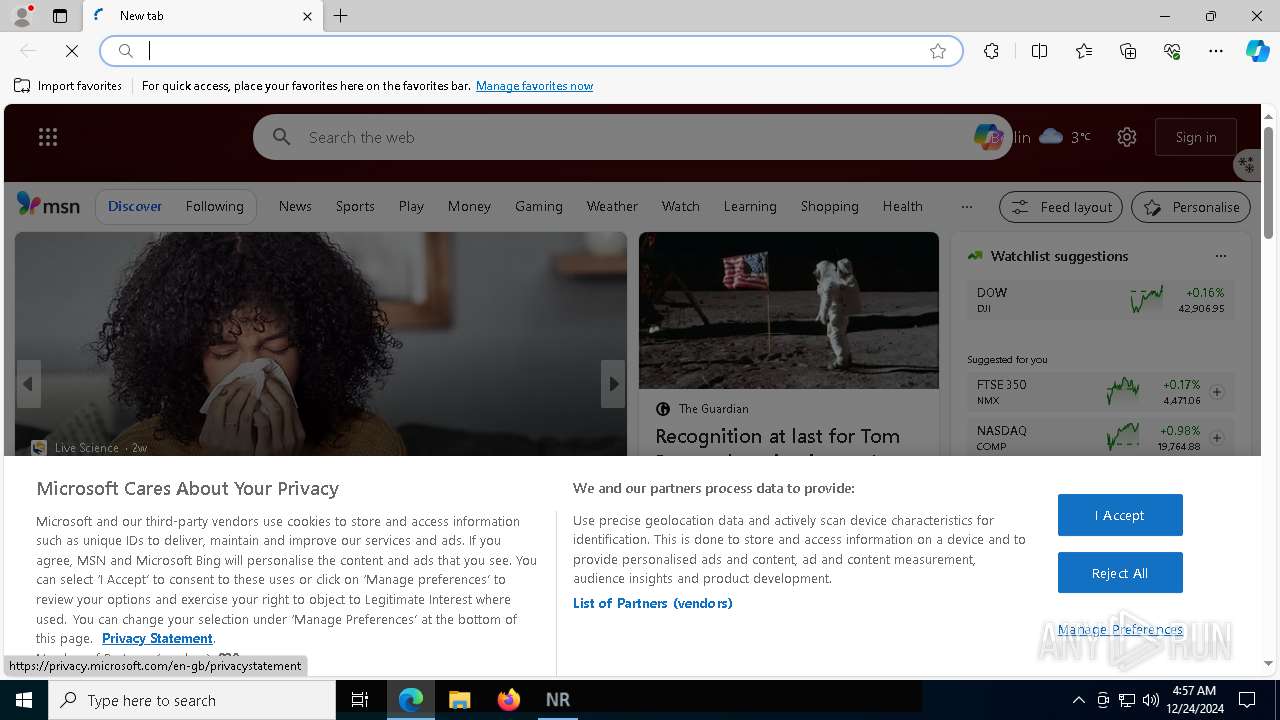Screen dimensions: 1280x720
Task: Click I Accept cookies button
Action: pos(1120,515)
